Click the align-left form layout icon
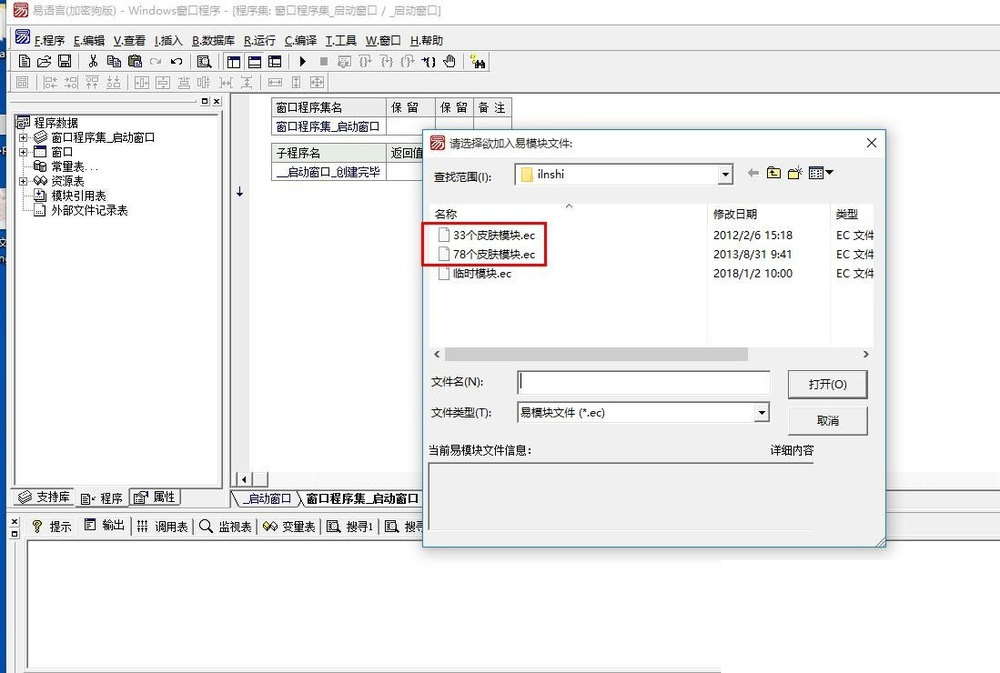 (50, 82)
